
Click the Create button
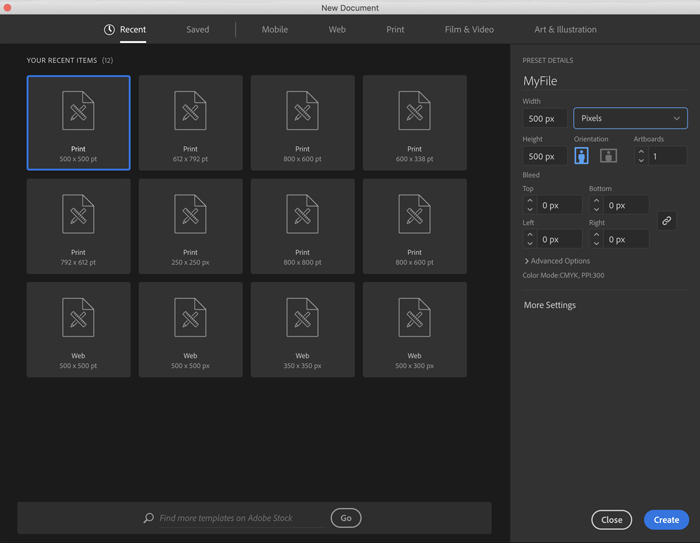pos(666,520)
